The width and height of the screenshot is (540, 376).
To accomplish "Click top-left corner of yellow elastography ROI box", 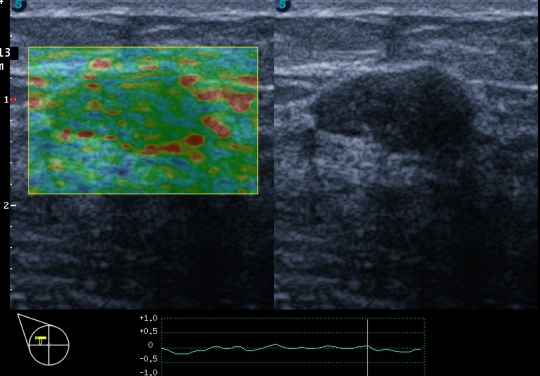I will pyautogui.click(x=29, y=48).
